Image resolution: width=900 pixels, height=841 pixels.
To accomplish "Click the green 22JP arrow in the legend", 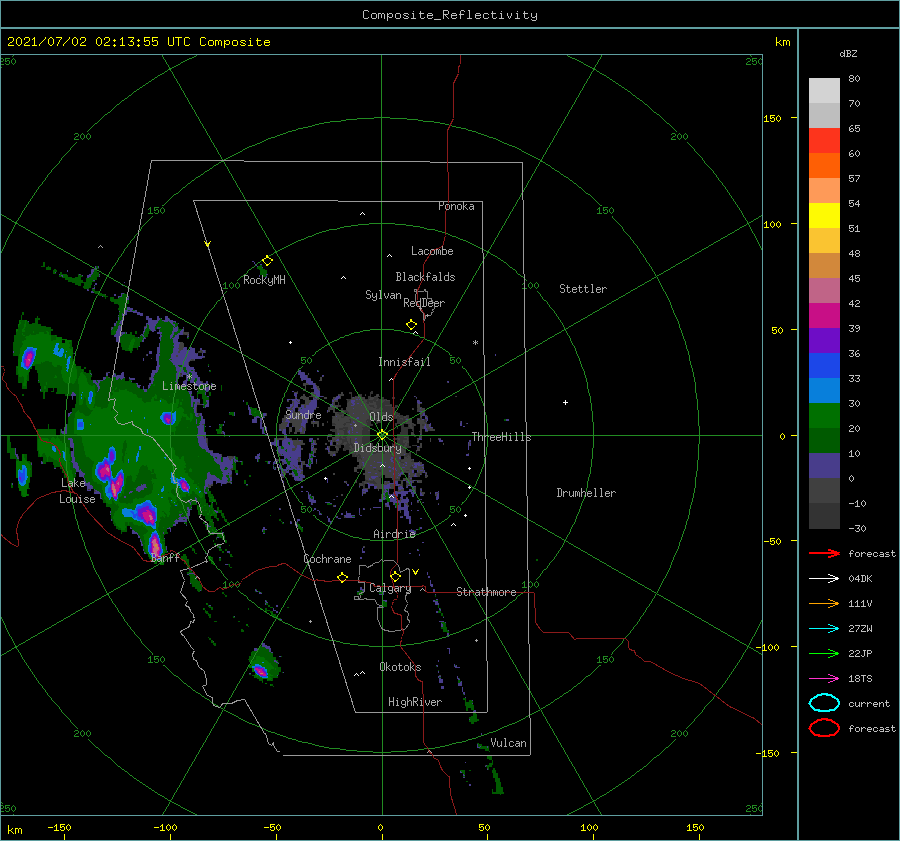I will point(824,653).
